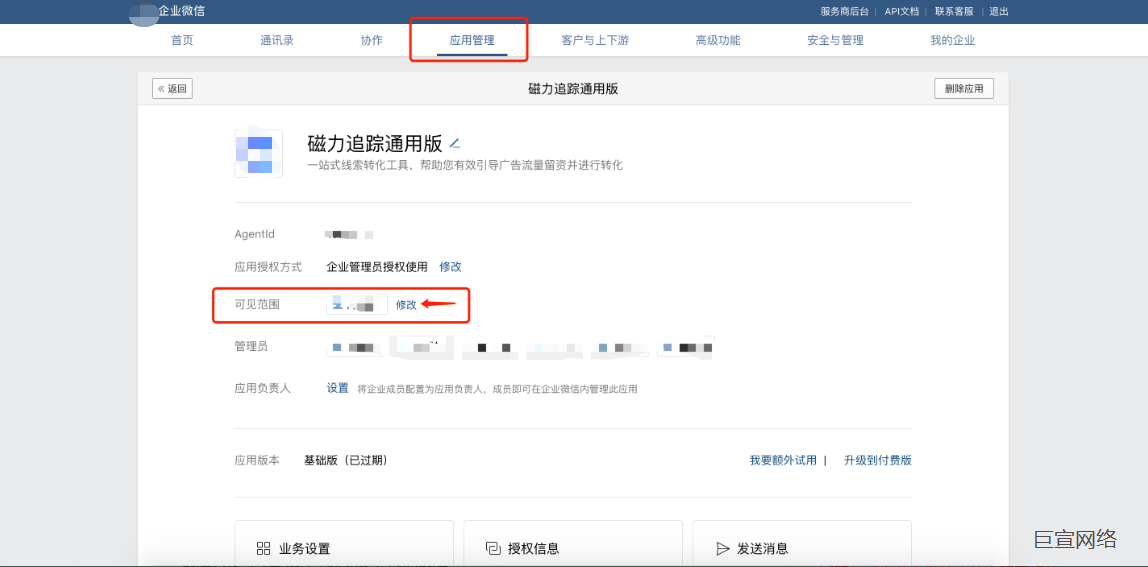Open the 授权信息 card

pyautogui.click(x=573, y=543)
